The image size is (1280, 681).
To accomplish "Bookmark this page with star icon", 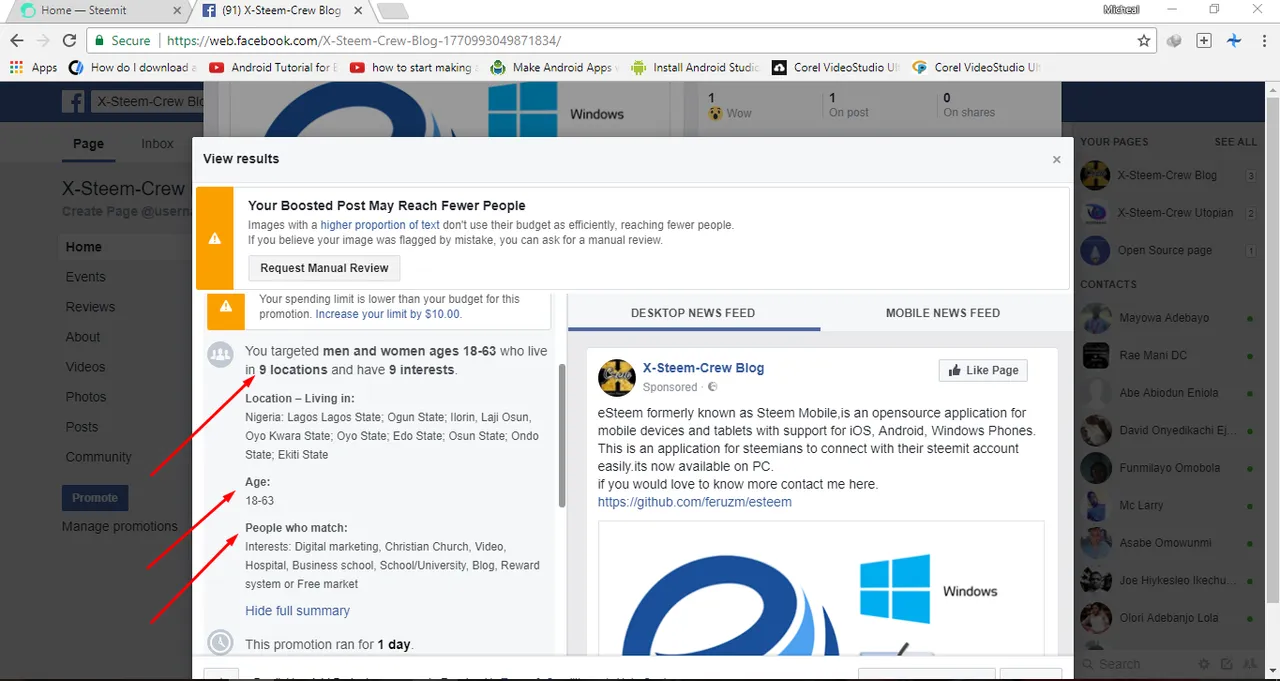I will 1144,41.
